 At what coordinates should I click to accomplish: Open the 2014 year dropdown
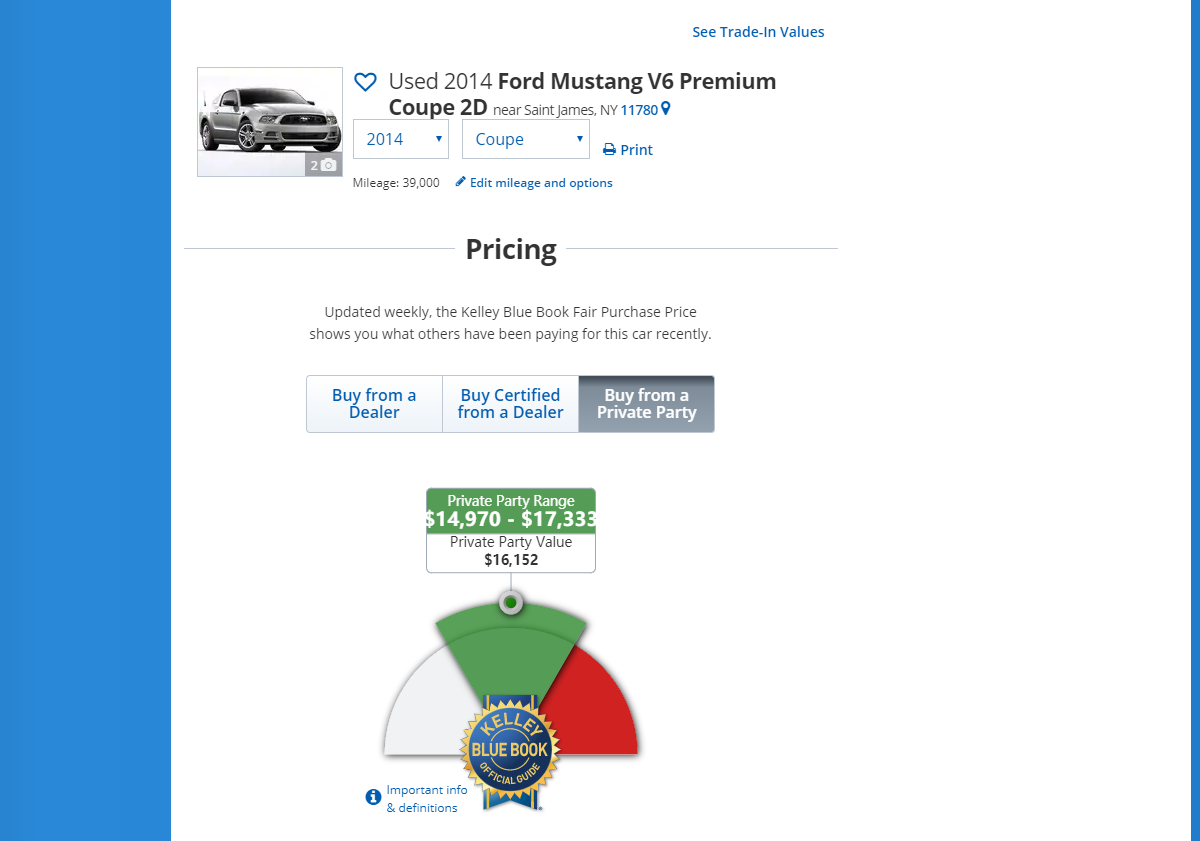pos(400,139)
